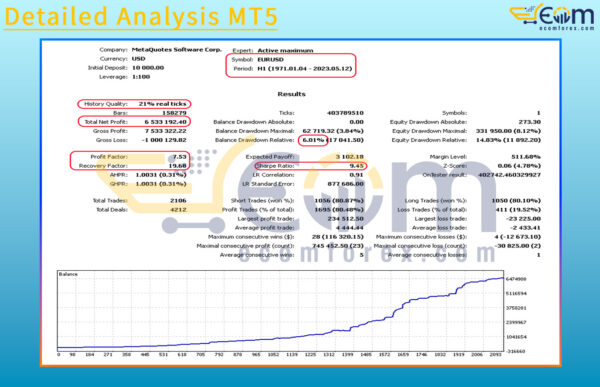Click LR Standard Error value "877 686.00"

tap(346, 184)
